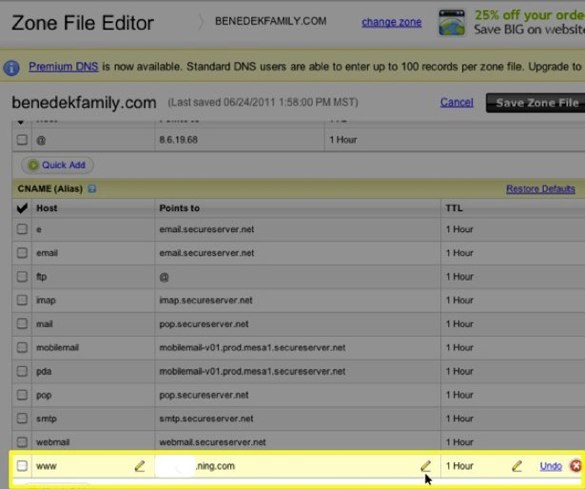Viewport: 585px width, 489px height.
Task: Edit the ning.com points-to pencil icon
Action: pos(425,466)
